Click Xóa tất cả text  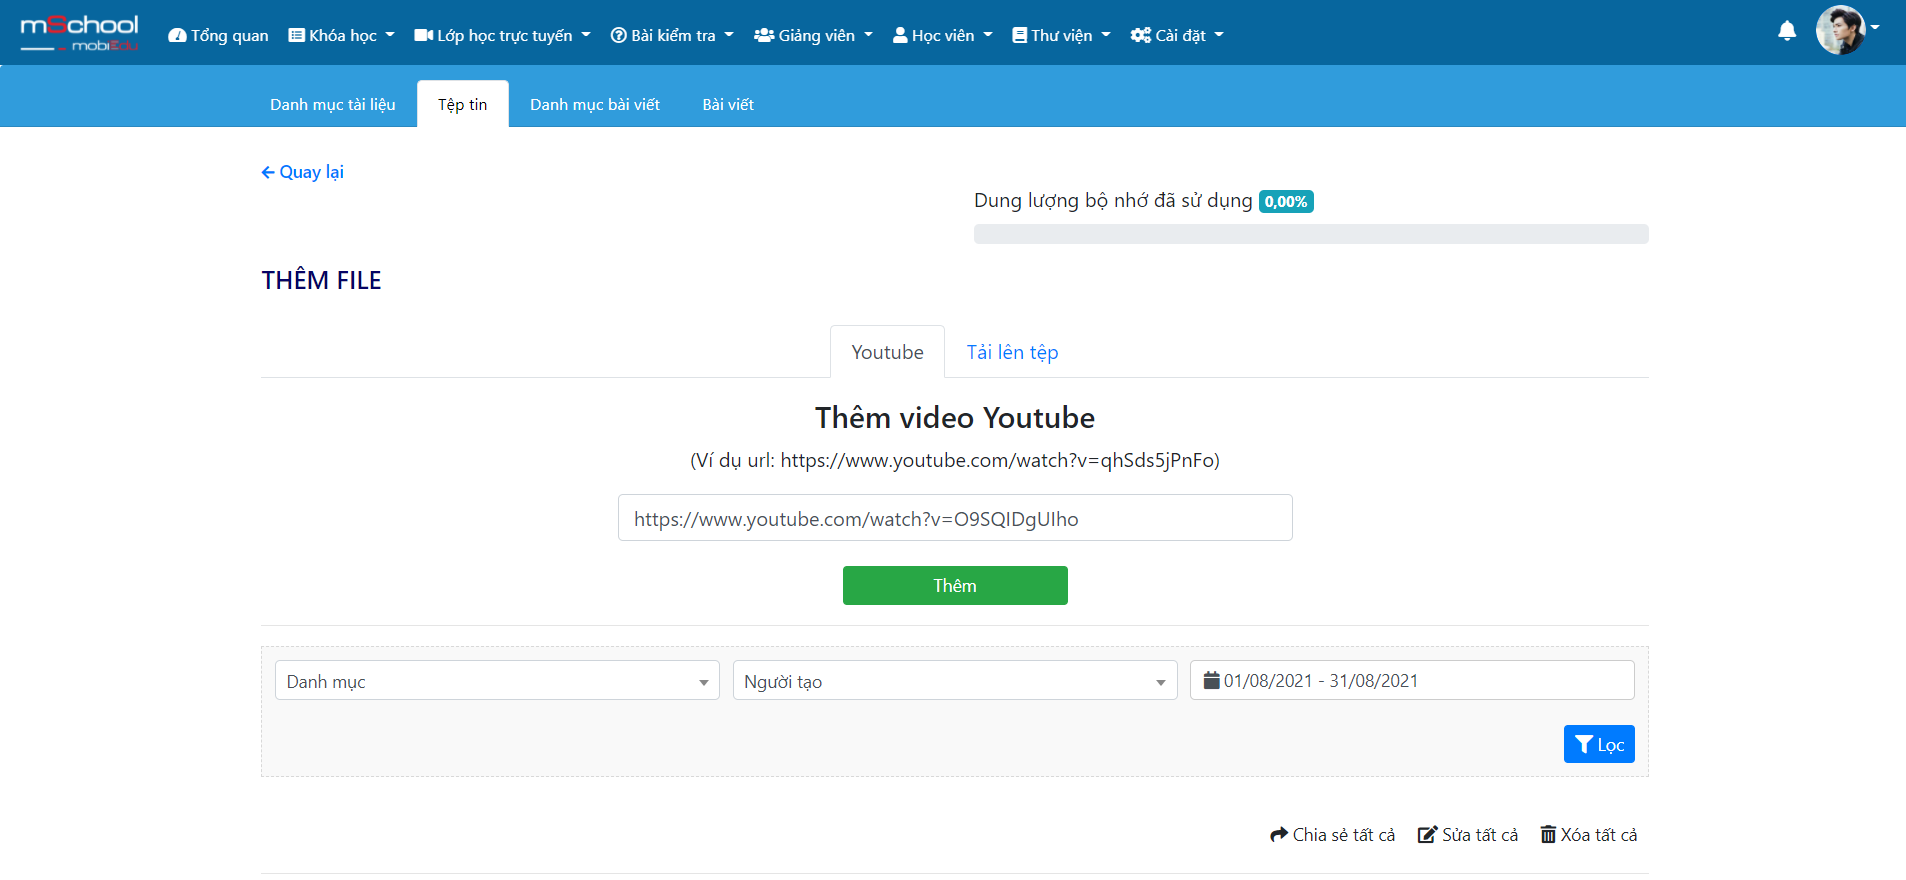tap(1599, 834)
